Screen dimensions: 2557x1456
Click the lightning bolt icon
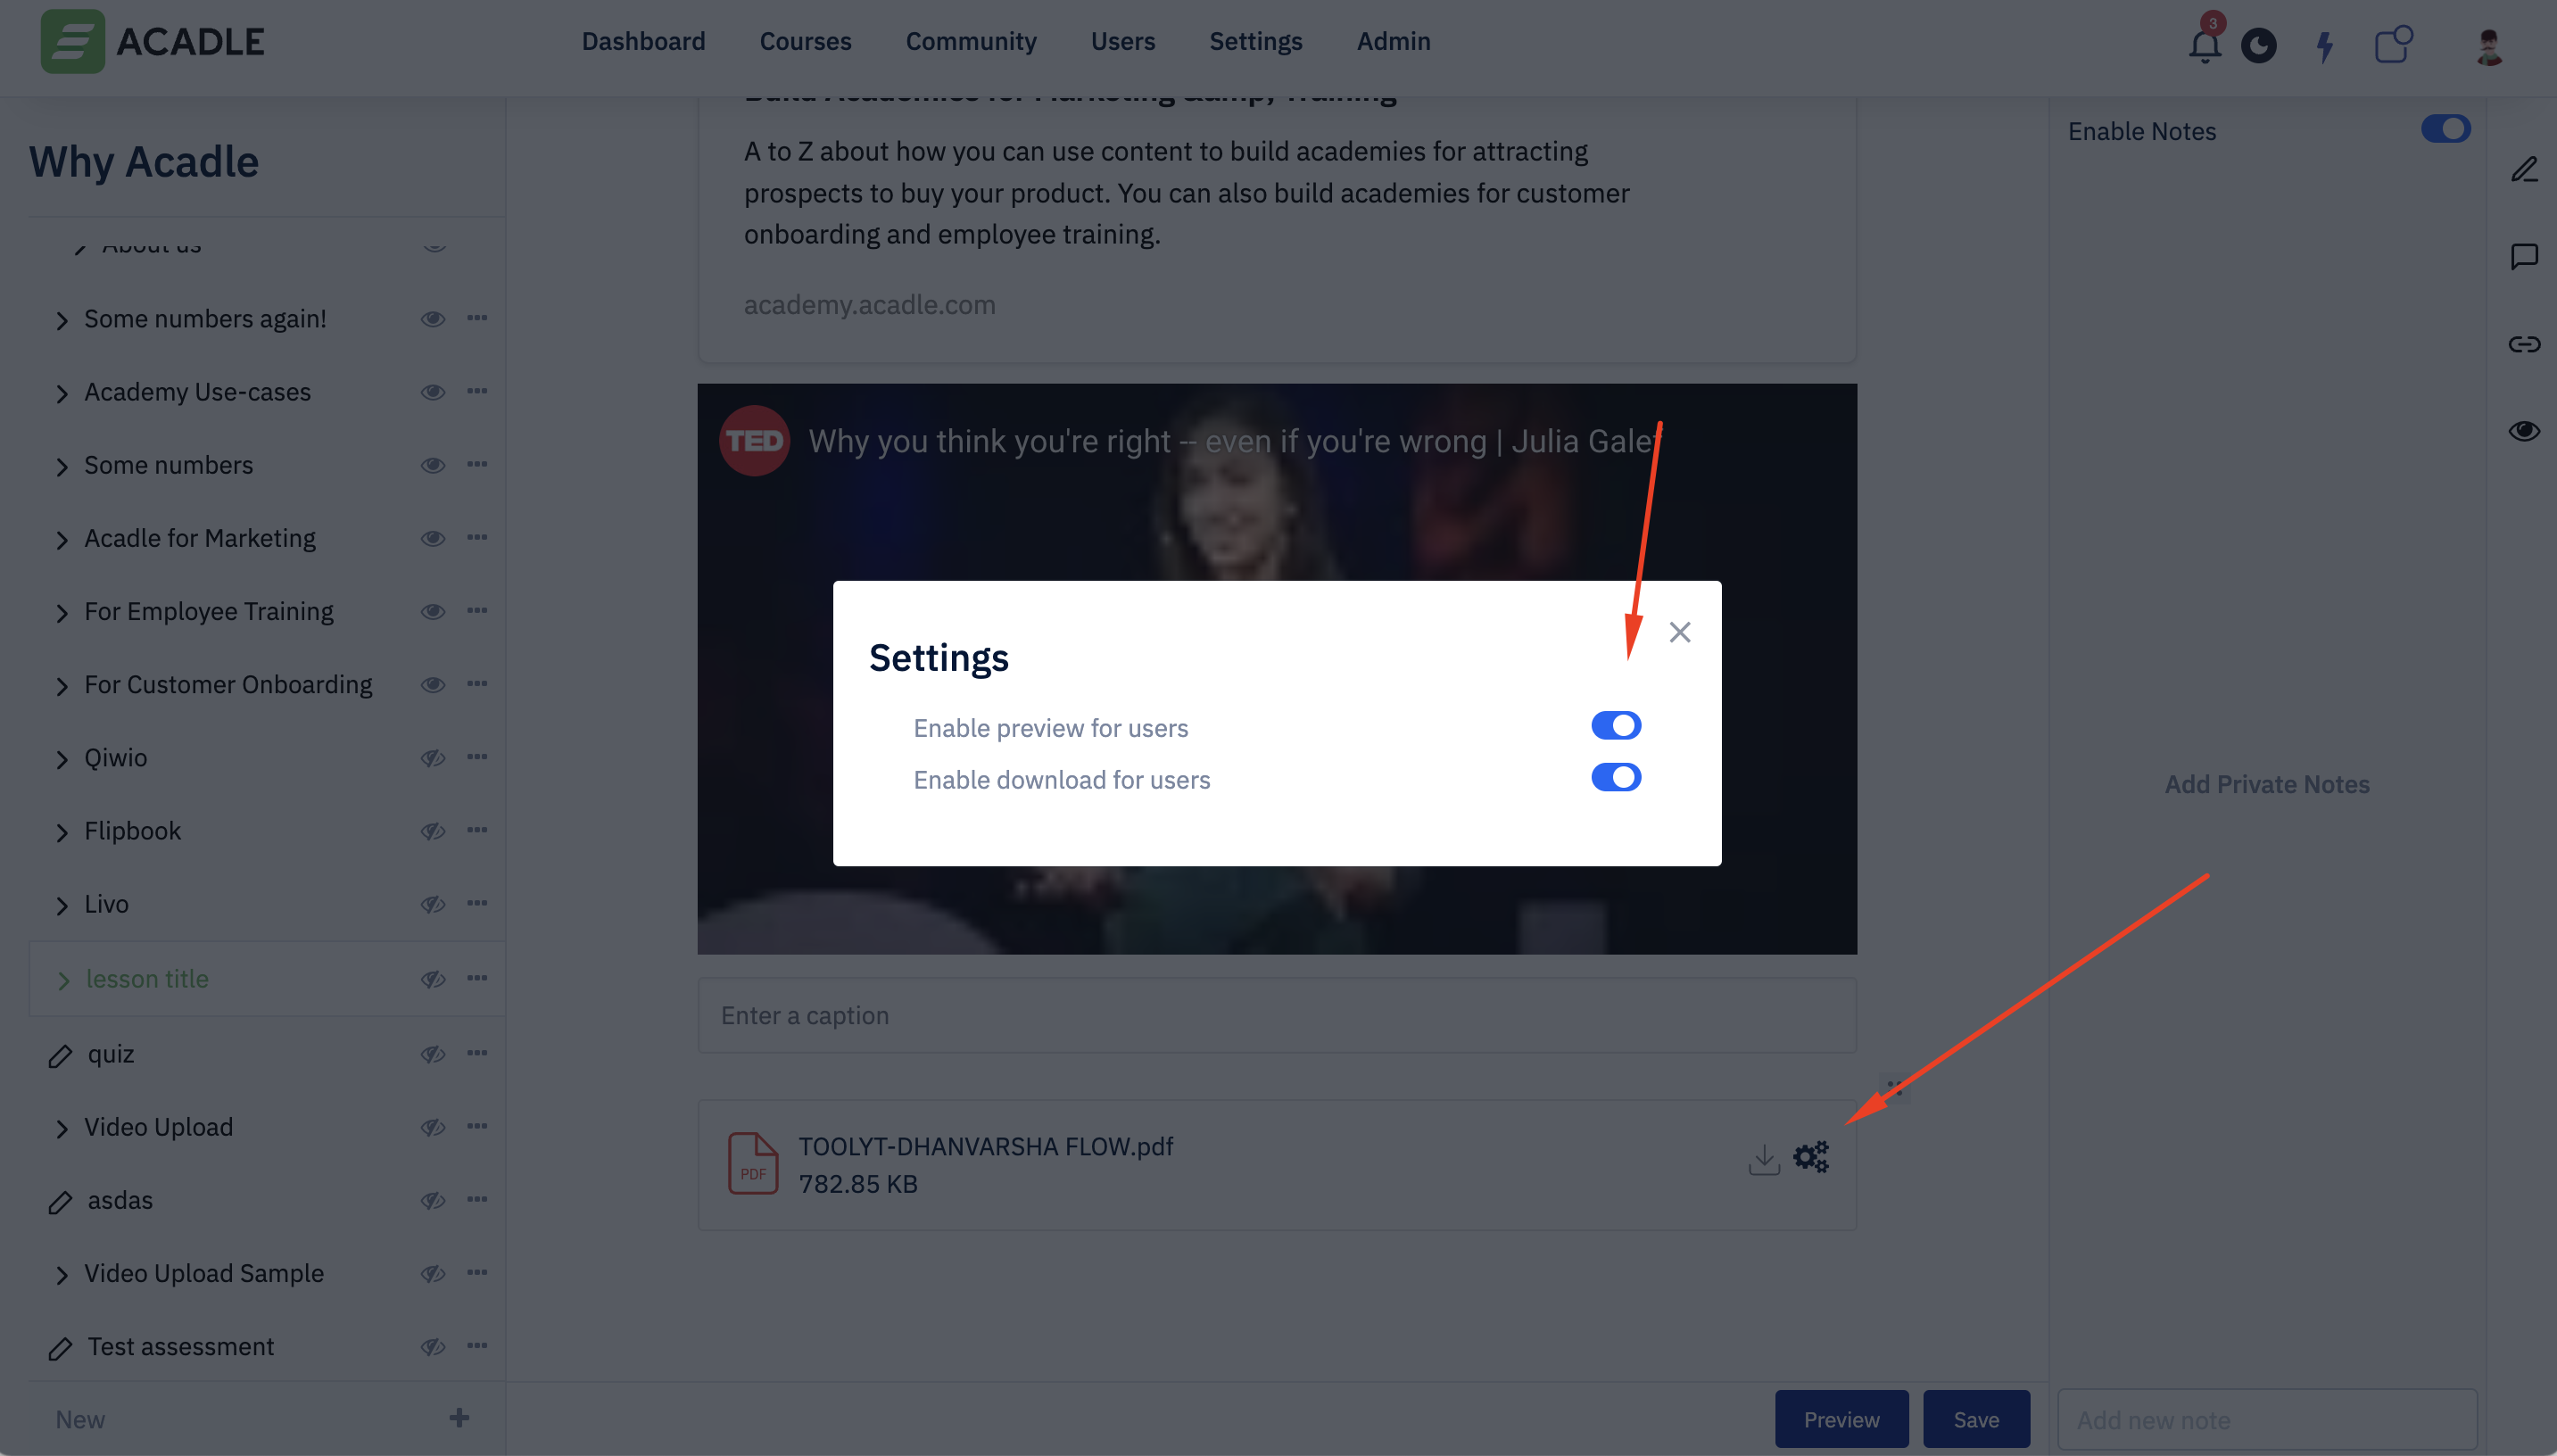[x=2325, y=46]
